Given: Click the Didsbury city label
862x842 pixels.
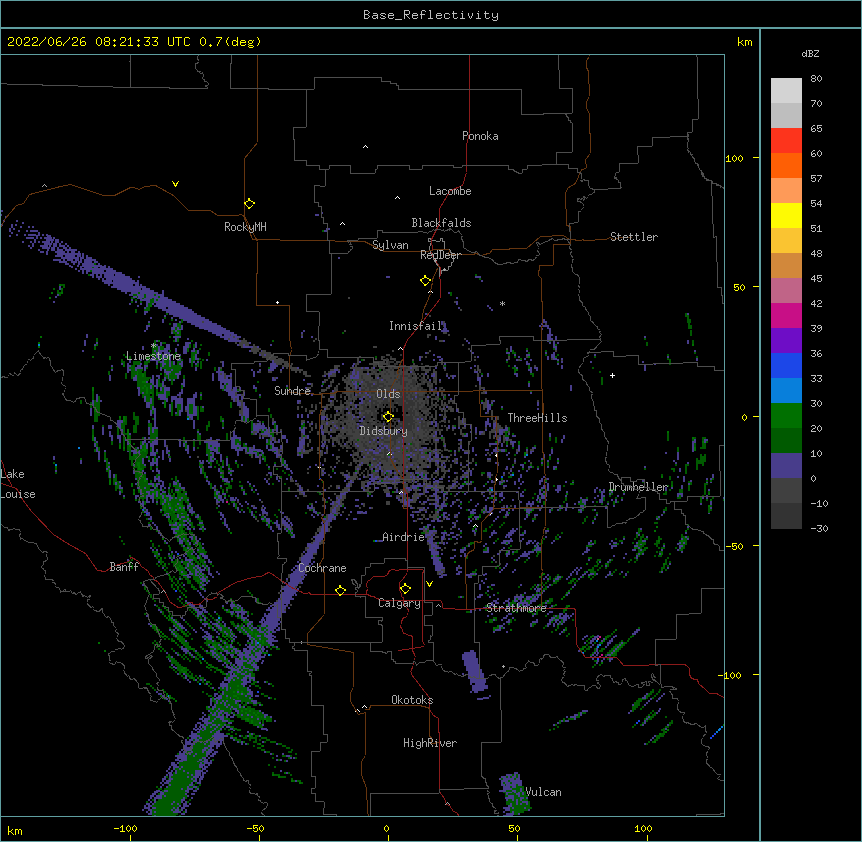Looking at the screenshot, I should coord(383,431).
